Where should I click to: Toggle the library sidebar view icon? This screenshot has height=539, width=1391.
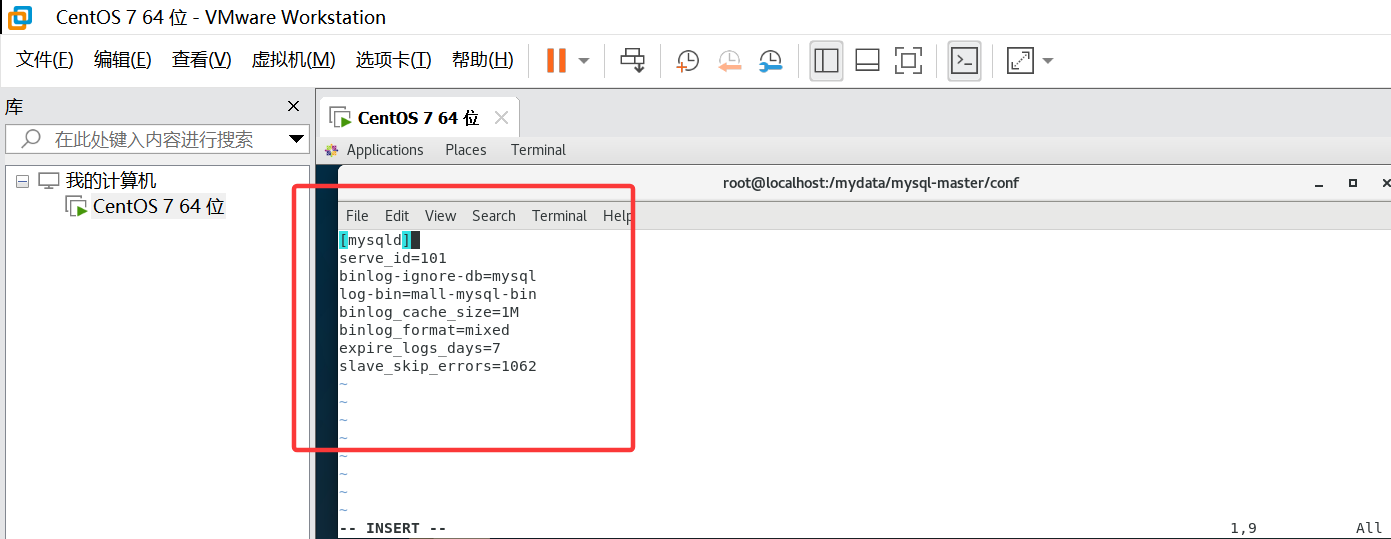pyautogui.click(x=827, y=61)
